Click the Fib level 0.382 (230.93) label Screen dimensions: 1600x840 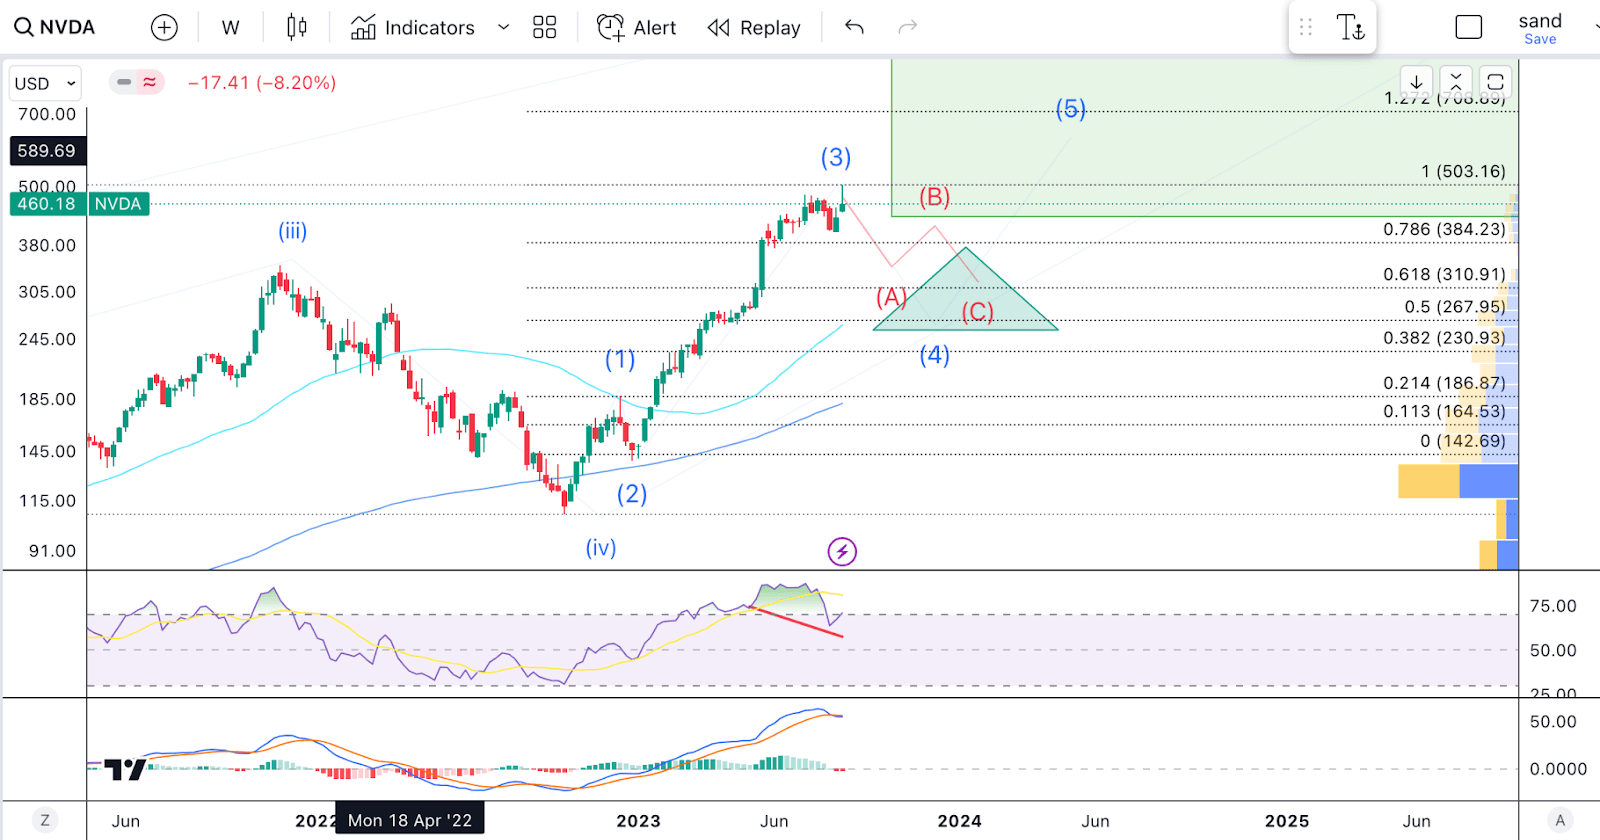click(1444, 338)
